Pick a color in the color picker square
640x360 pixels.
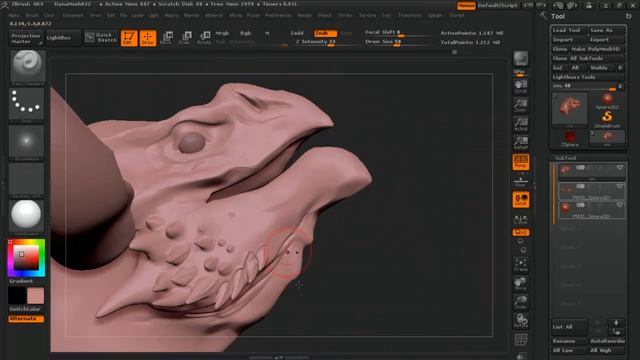[x=26, y=258]
